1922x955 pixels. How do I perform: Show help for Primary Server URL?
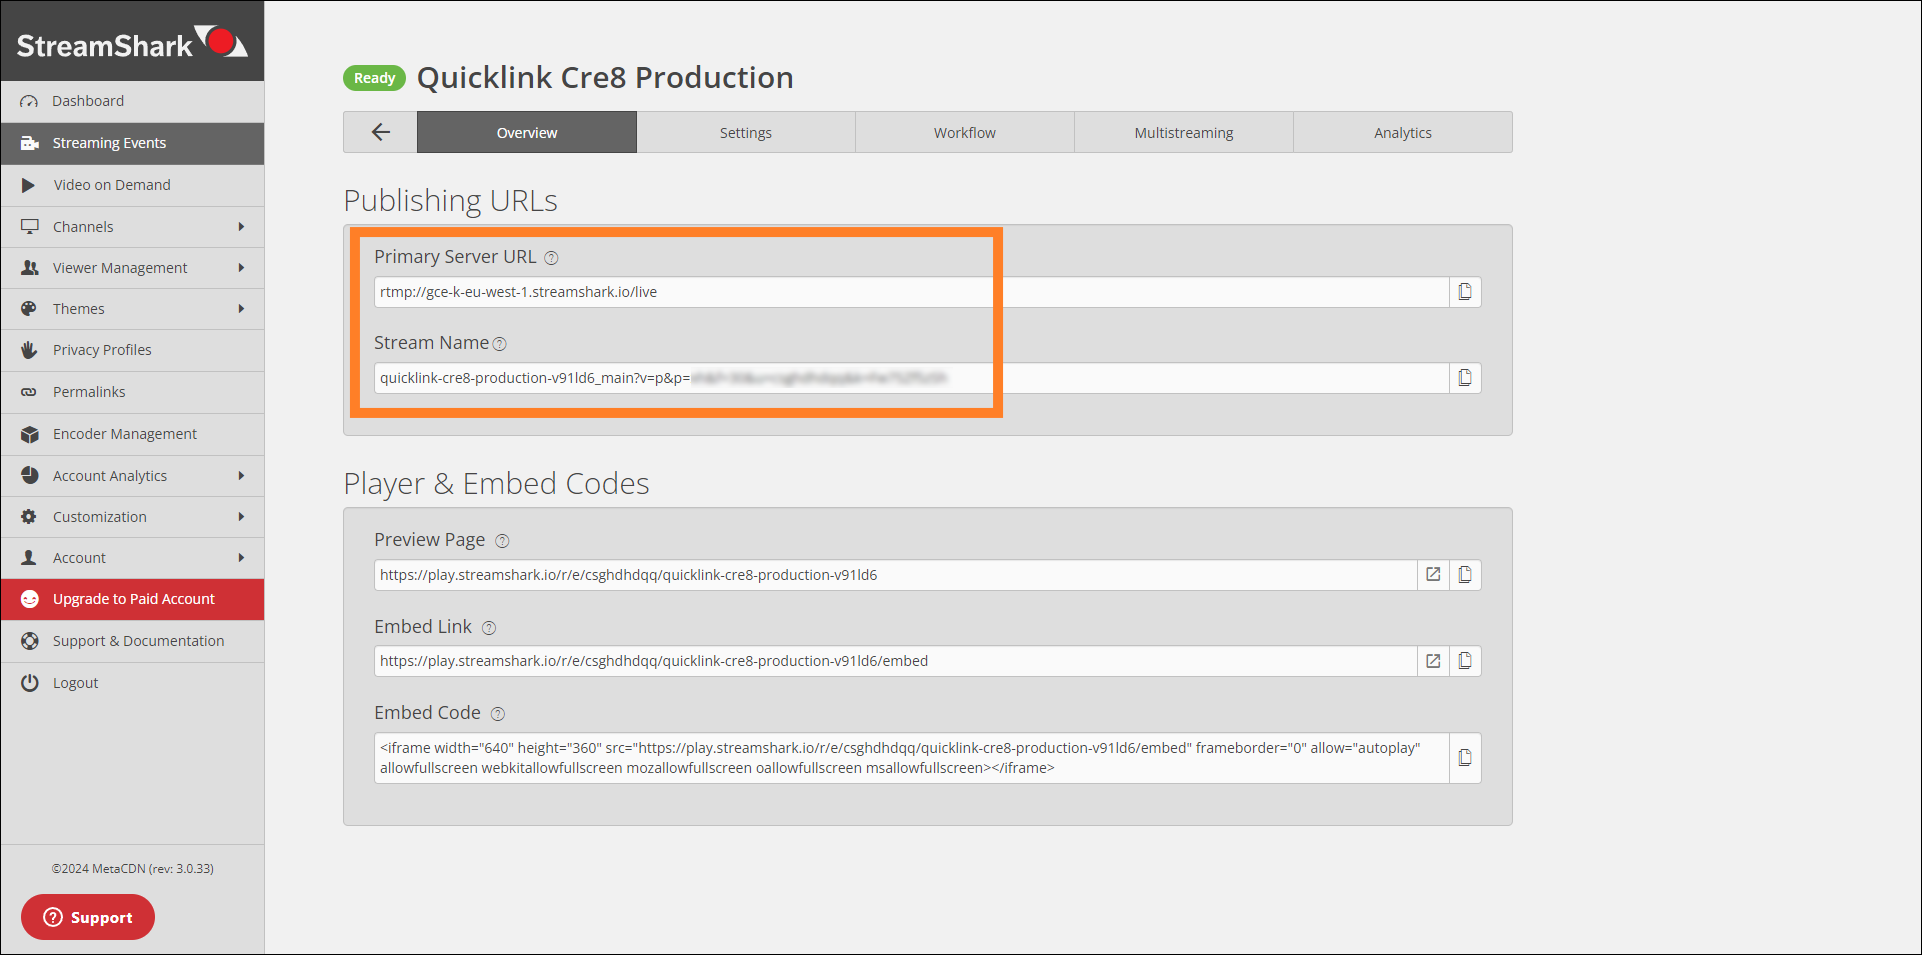click(x=551, y=258)
